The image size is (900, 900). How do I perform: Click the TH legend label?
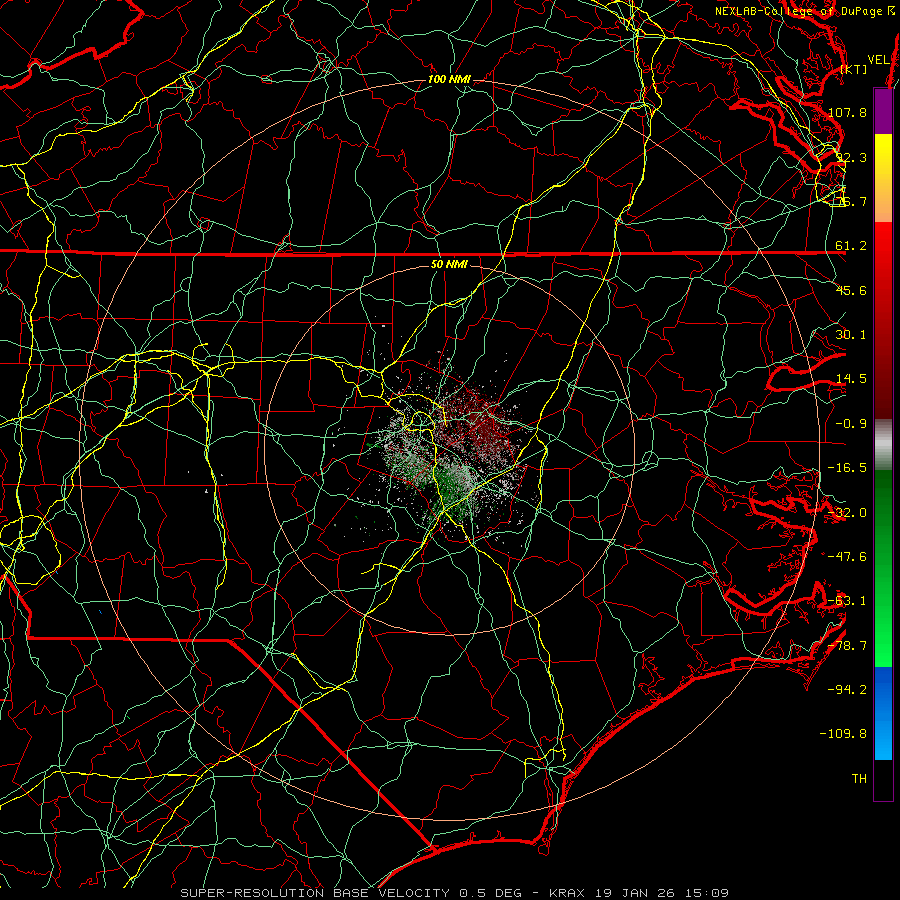click(x=859, y=779)
